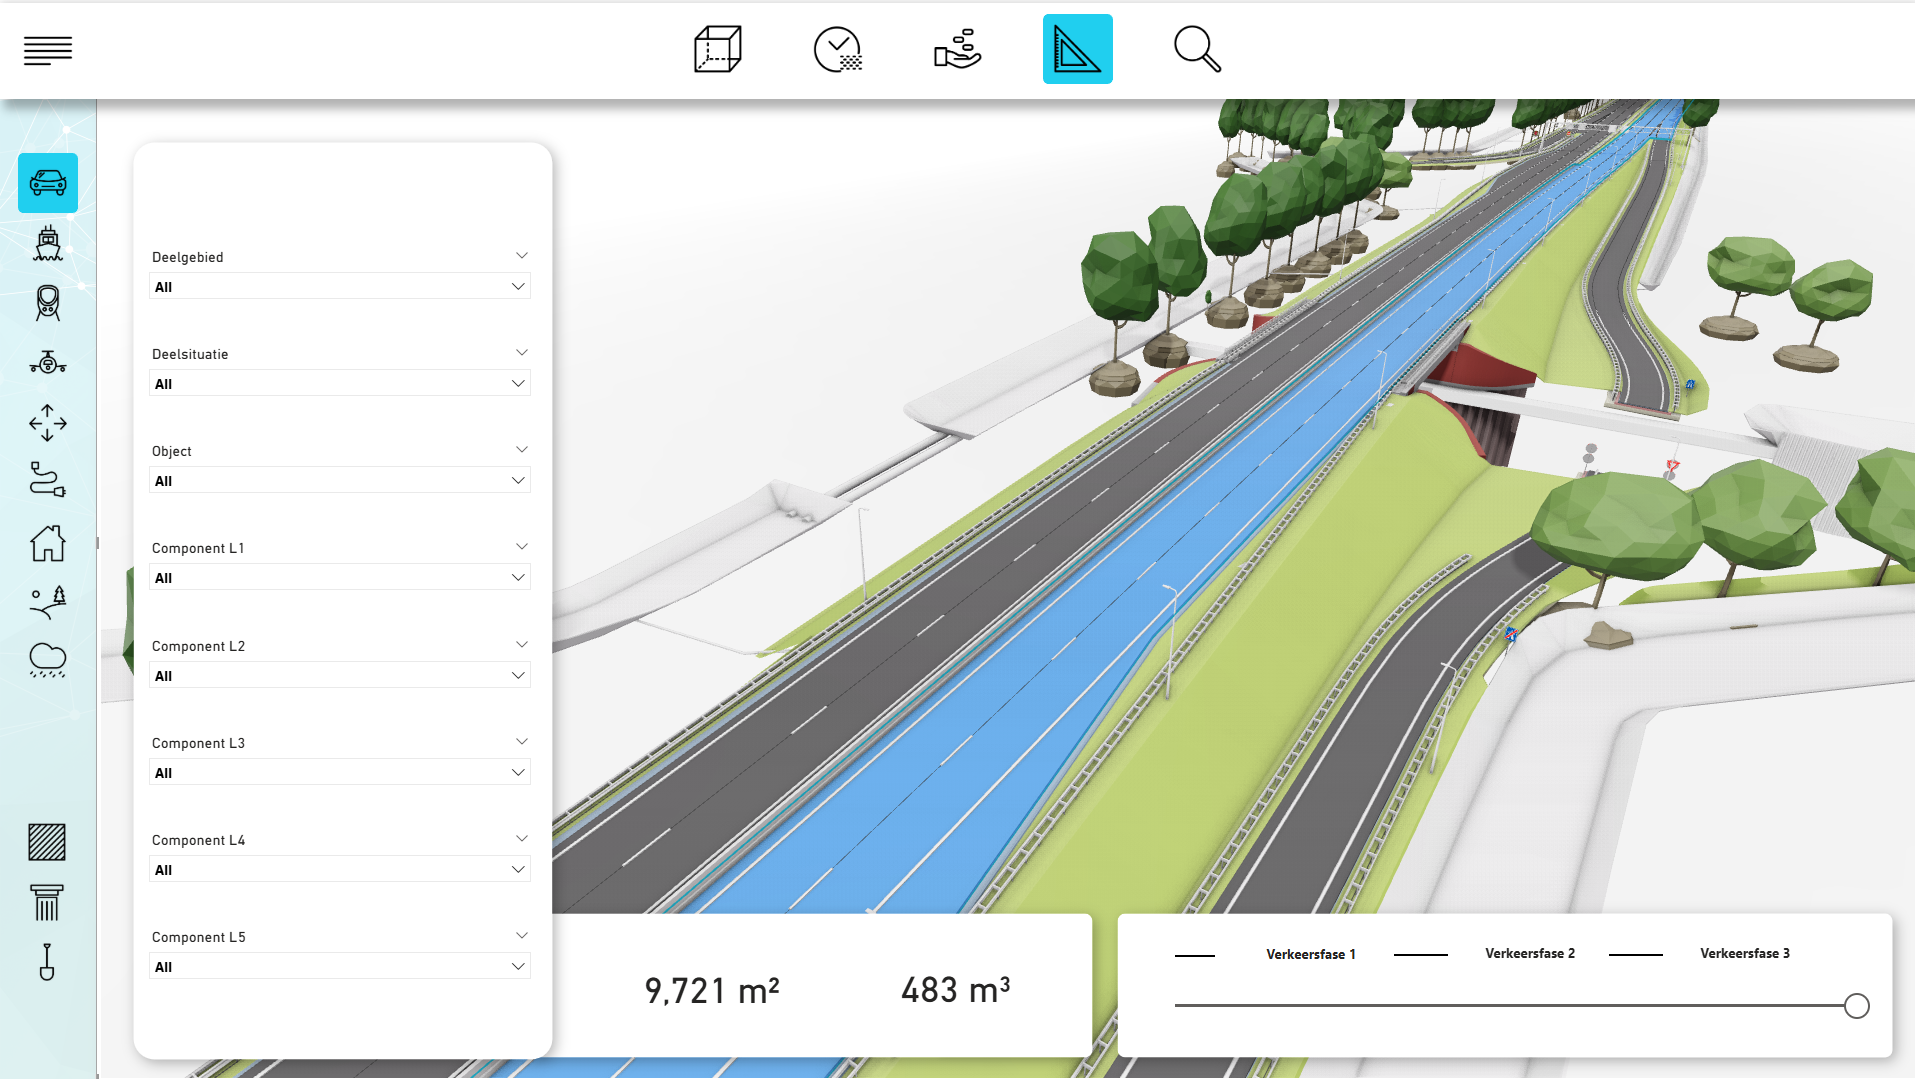Open the Deelgebied All dropdown

click(x=339, y=287)
